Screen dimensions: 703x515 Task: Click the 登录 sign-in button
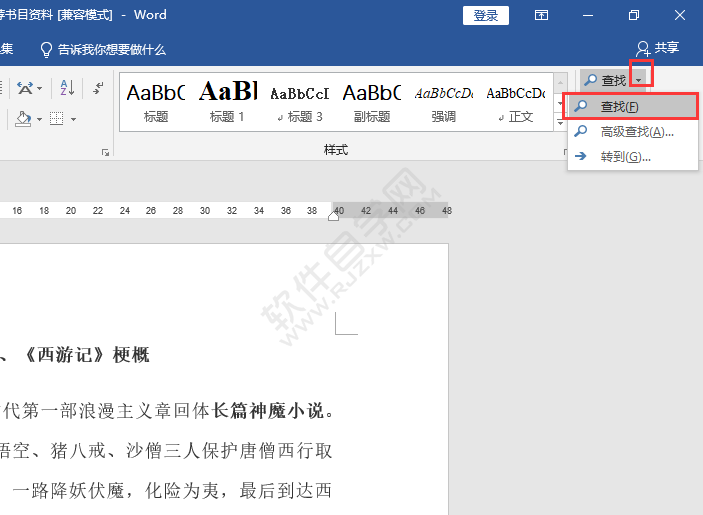(x=485, y=15)
